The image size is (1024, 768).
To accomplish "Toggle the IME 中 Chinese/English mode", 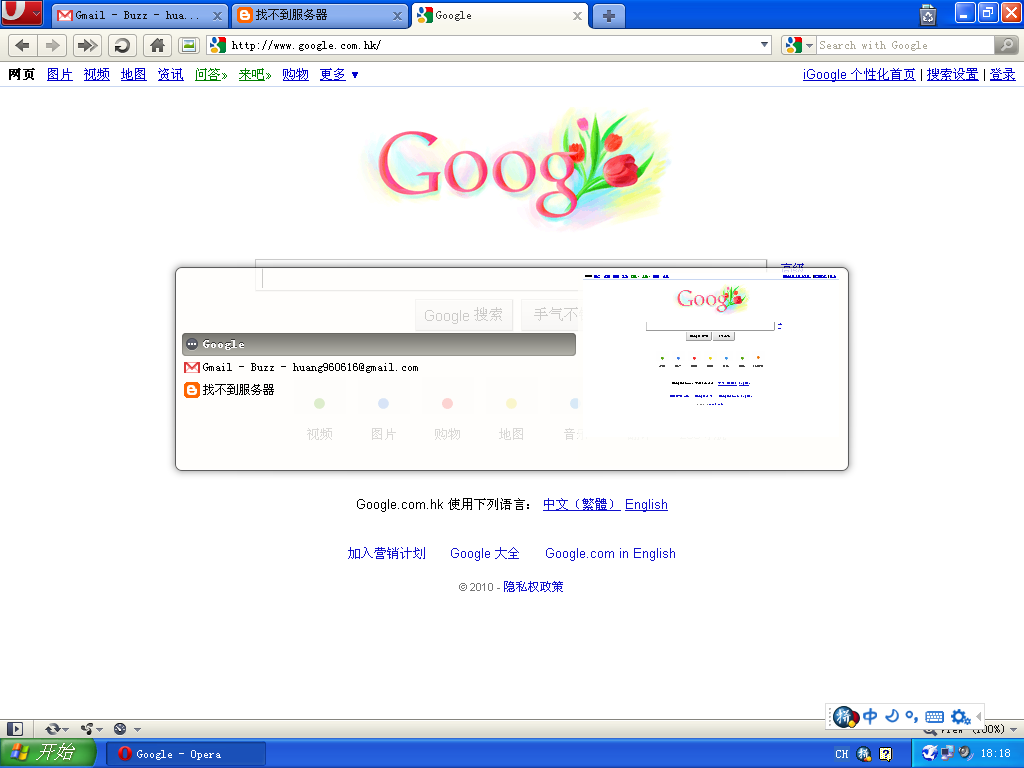I will [870, 716].
